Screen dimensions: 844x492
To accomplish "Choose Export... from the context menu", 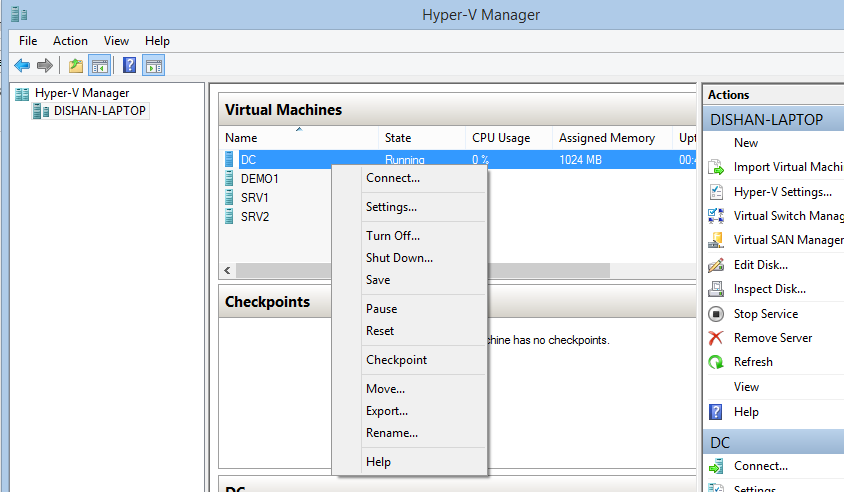I will (x=410, y=411).
